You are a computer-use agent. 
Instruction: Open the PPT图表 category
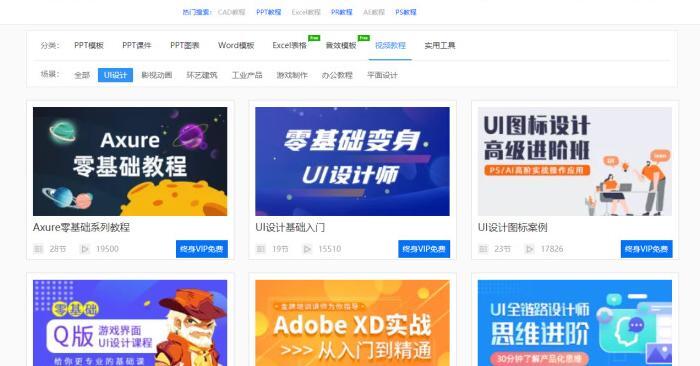tap(185, 46)
